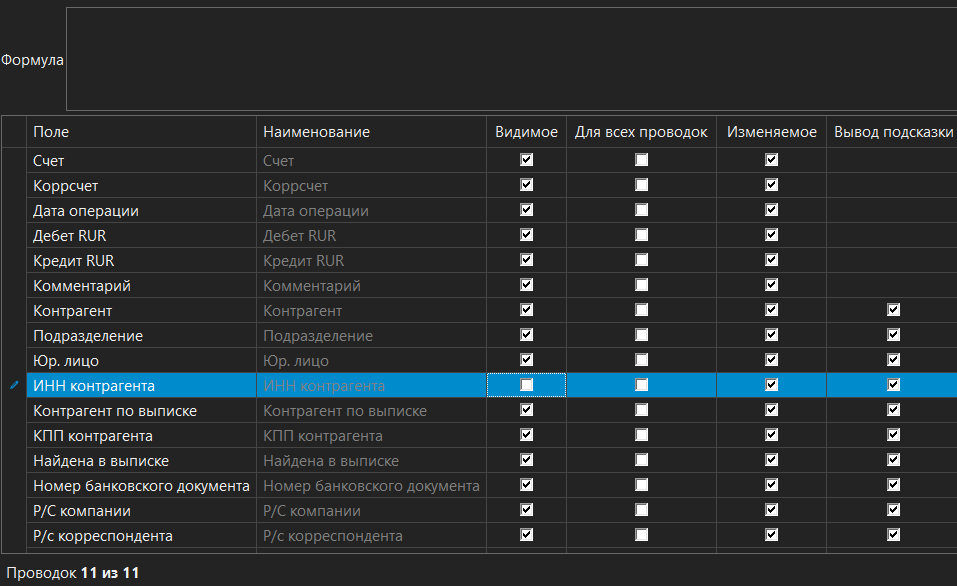Viewport: 957px width, 586px height.
Task: Uncheck Видимое for the Счет row
Action: coord(527,160)
